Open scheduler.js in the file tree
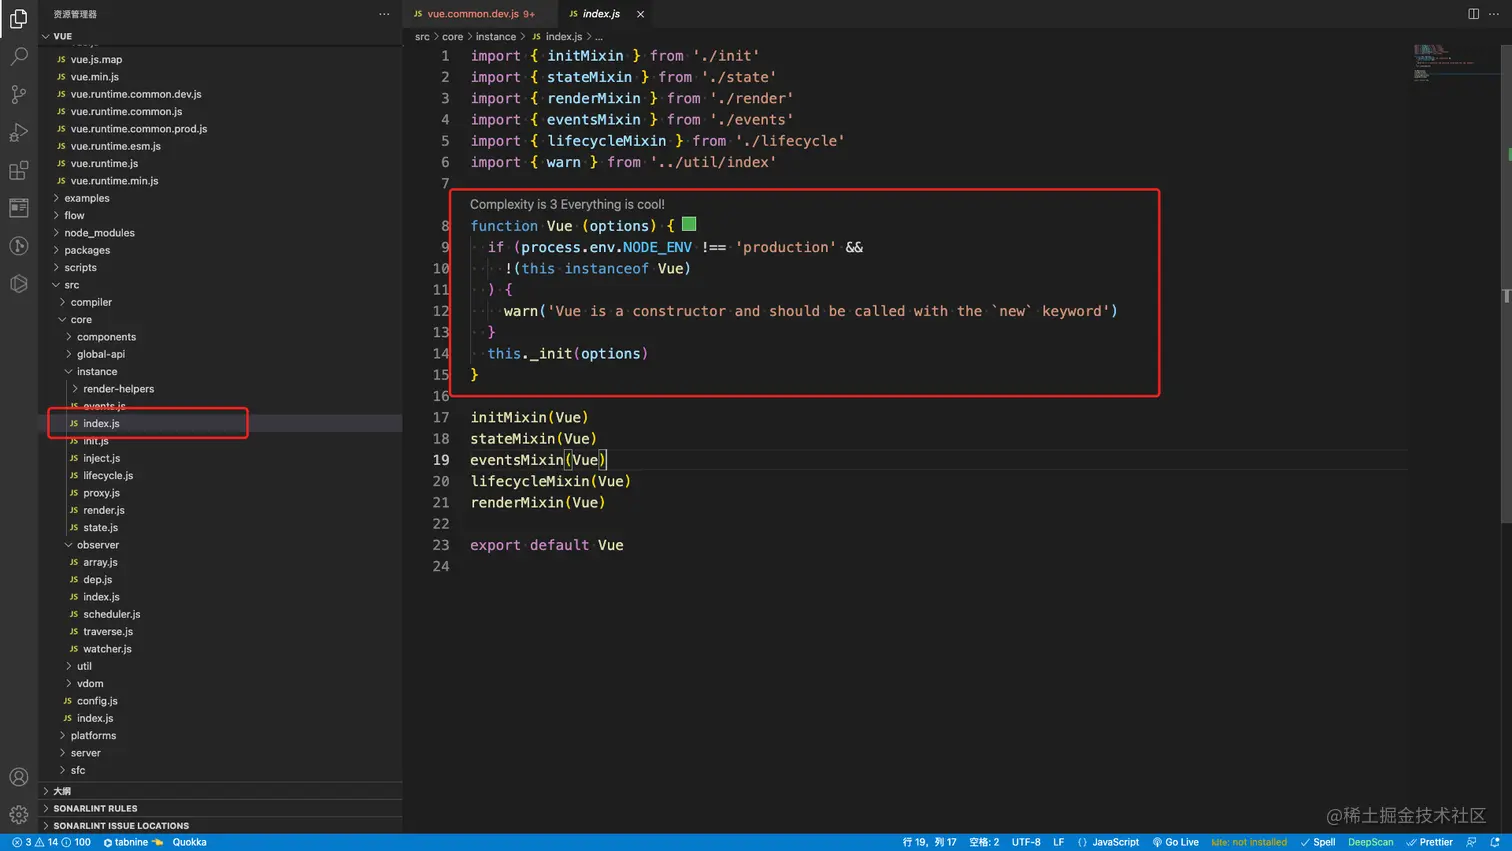 point(220,614)
